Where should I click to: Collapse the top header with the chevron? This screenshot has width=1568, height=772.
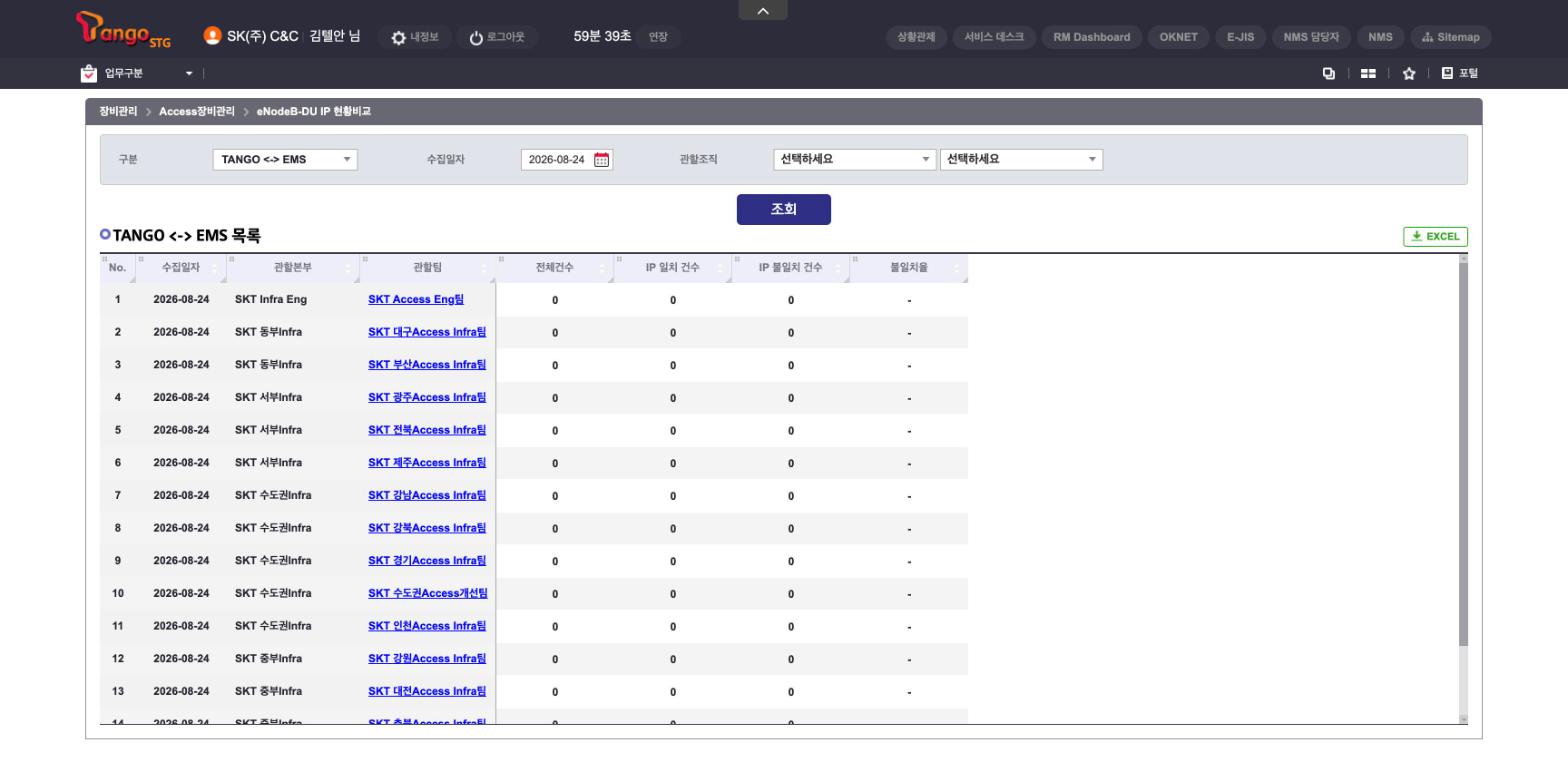(x=763, y=10)
